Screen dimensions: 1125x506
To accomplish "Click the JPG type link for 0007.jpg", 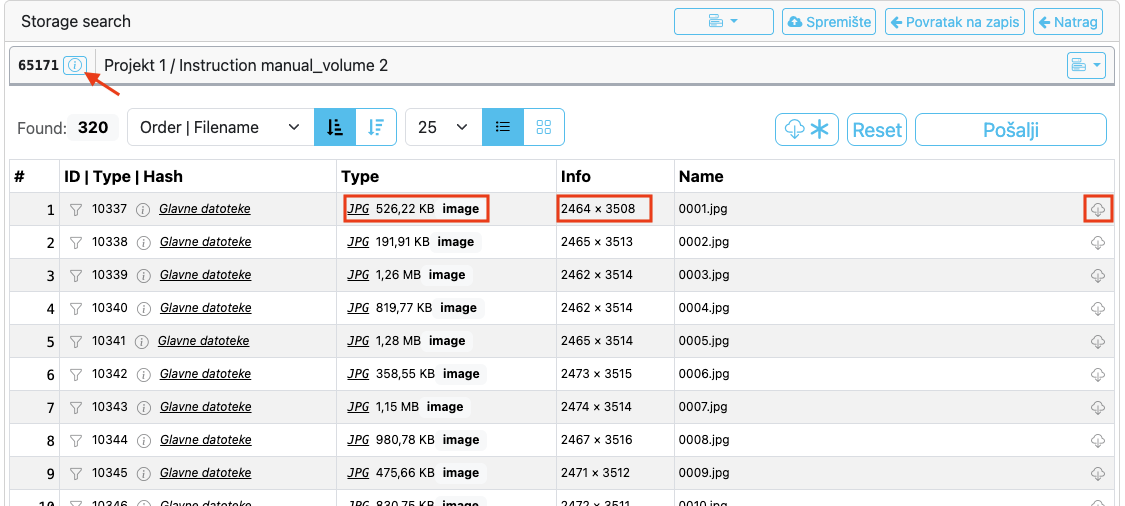I will pyautogui.click(x=358, y=407).
